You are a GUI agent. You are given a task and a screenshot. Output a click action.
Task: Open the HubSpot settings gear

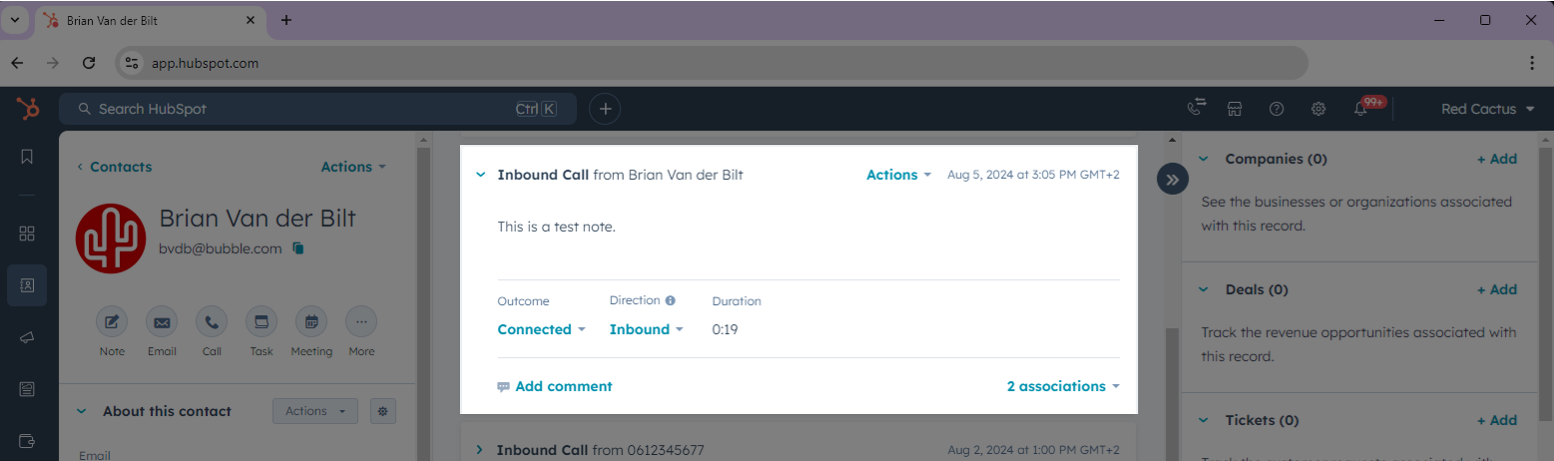1318,109
